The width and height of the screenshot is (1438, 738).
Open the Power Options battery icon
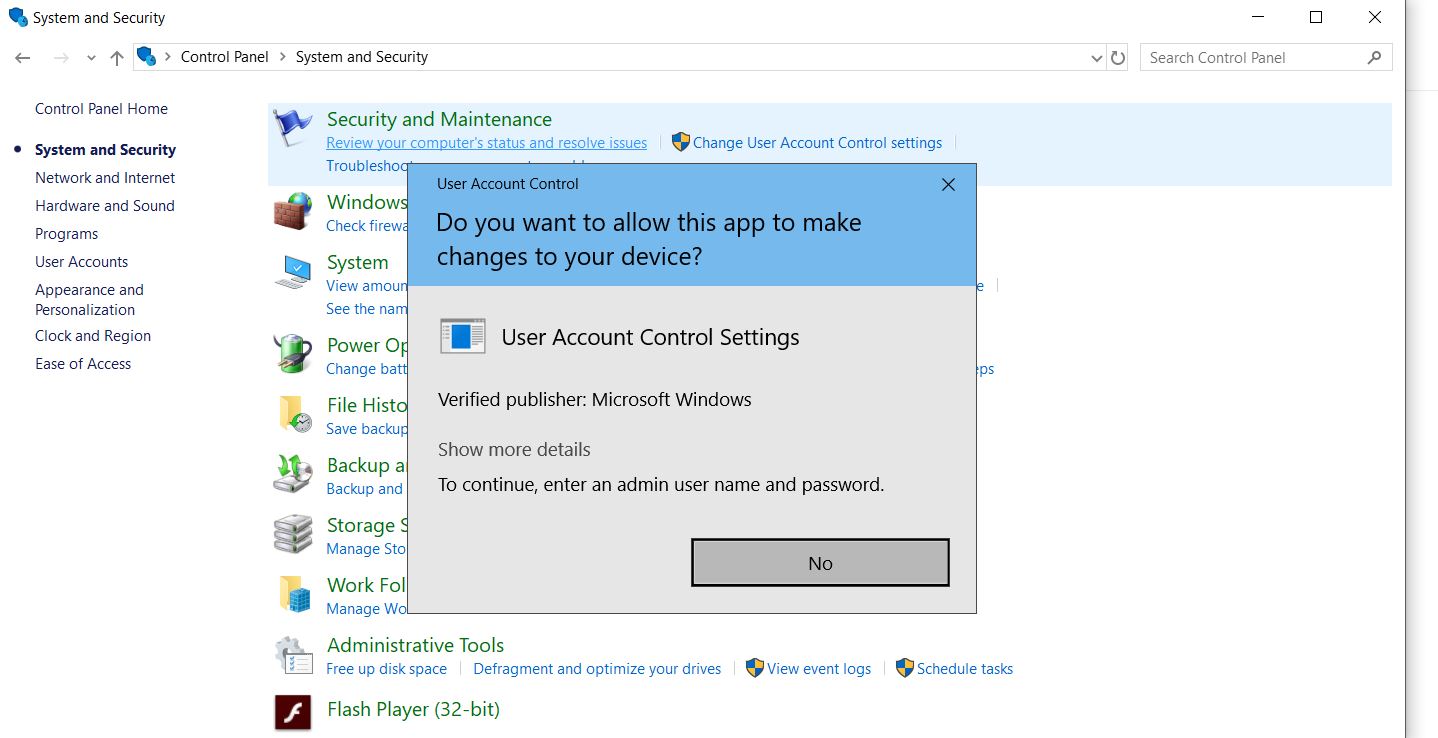tap(293, 354)
